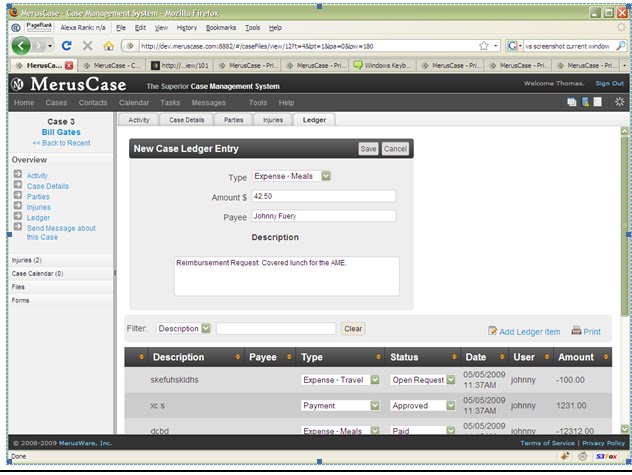
Task: Switch to the Case Details tab
Action: pos(186,120)
